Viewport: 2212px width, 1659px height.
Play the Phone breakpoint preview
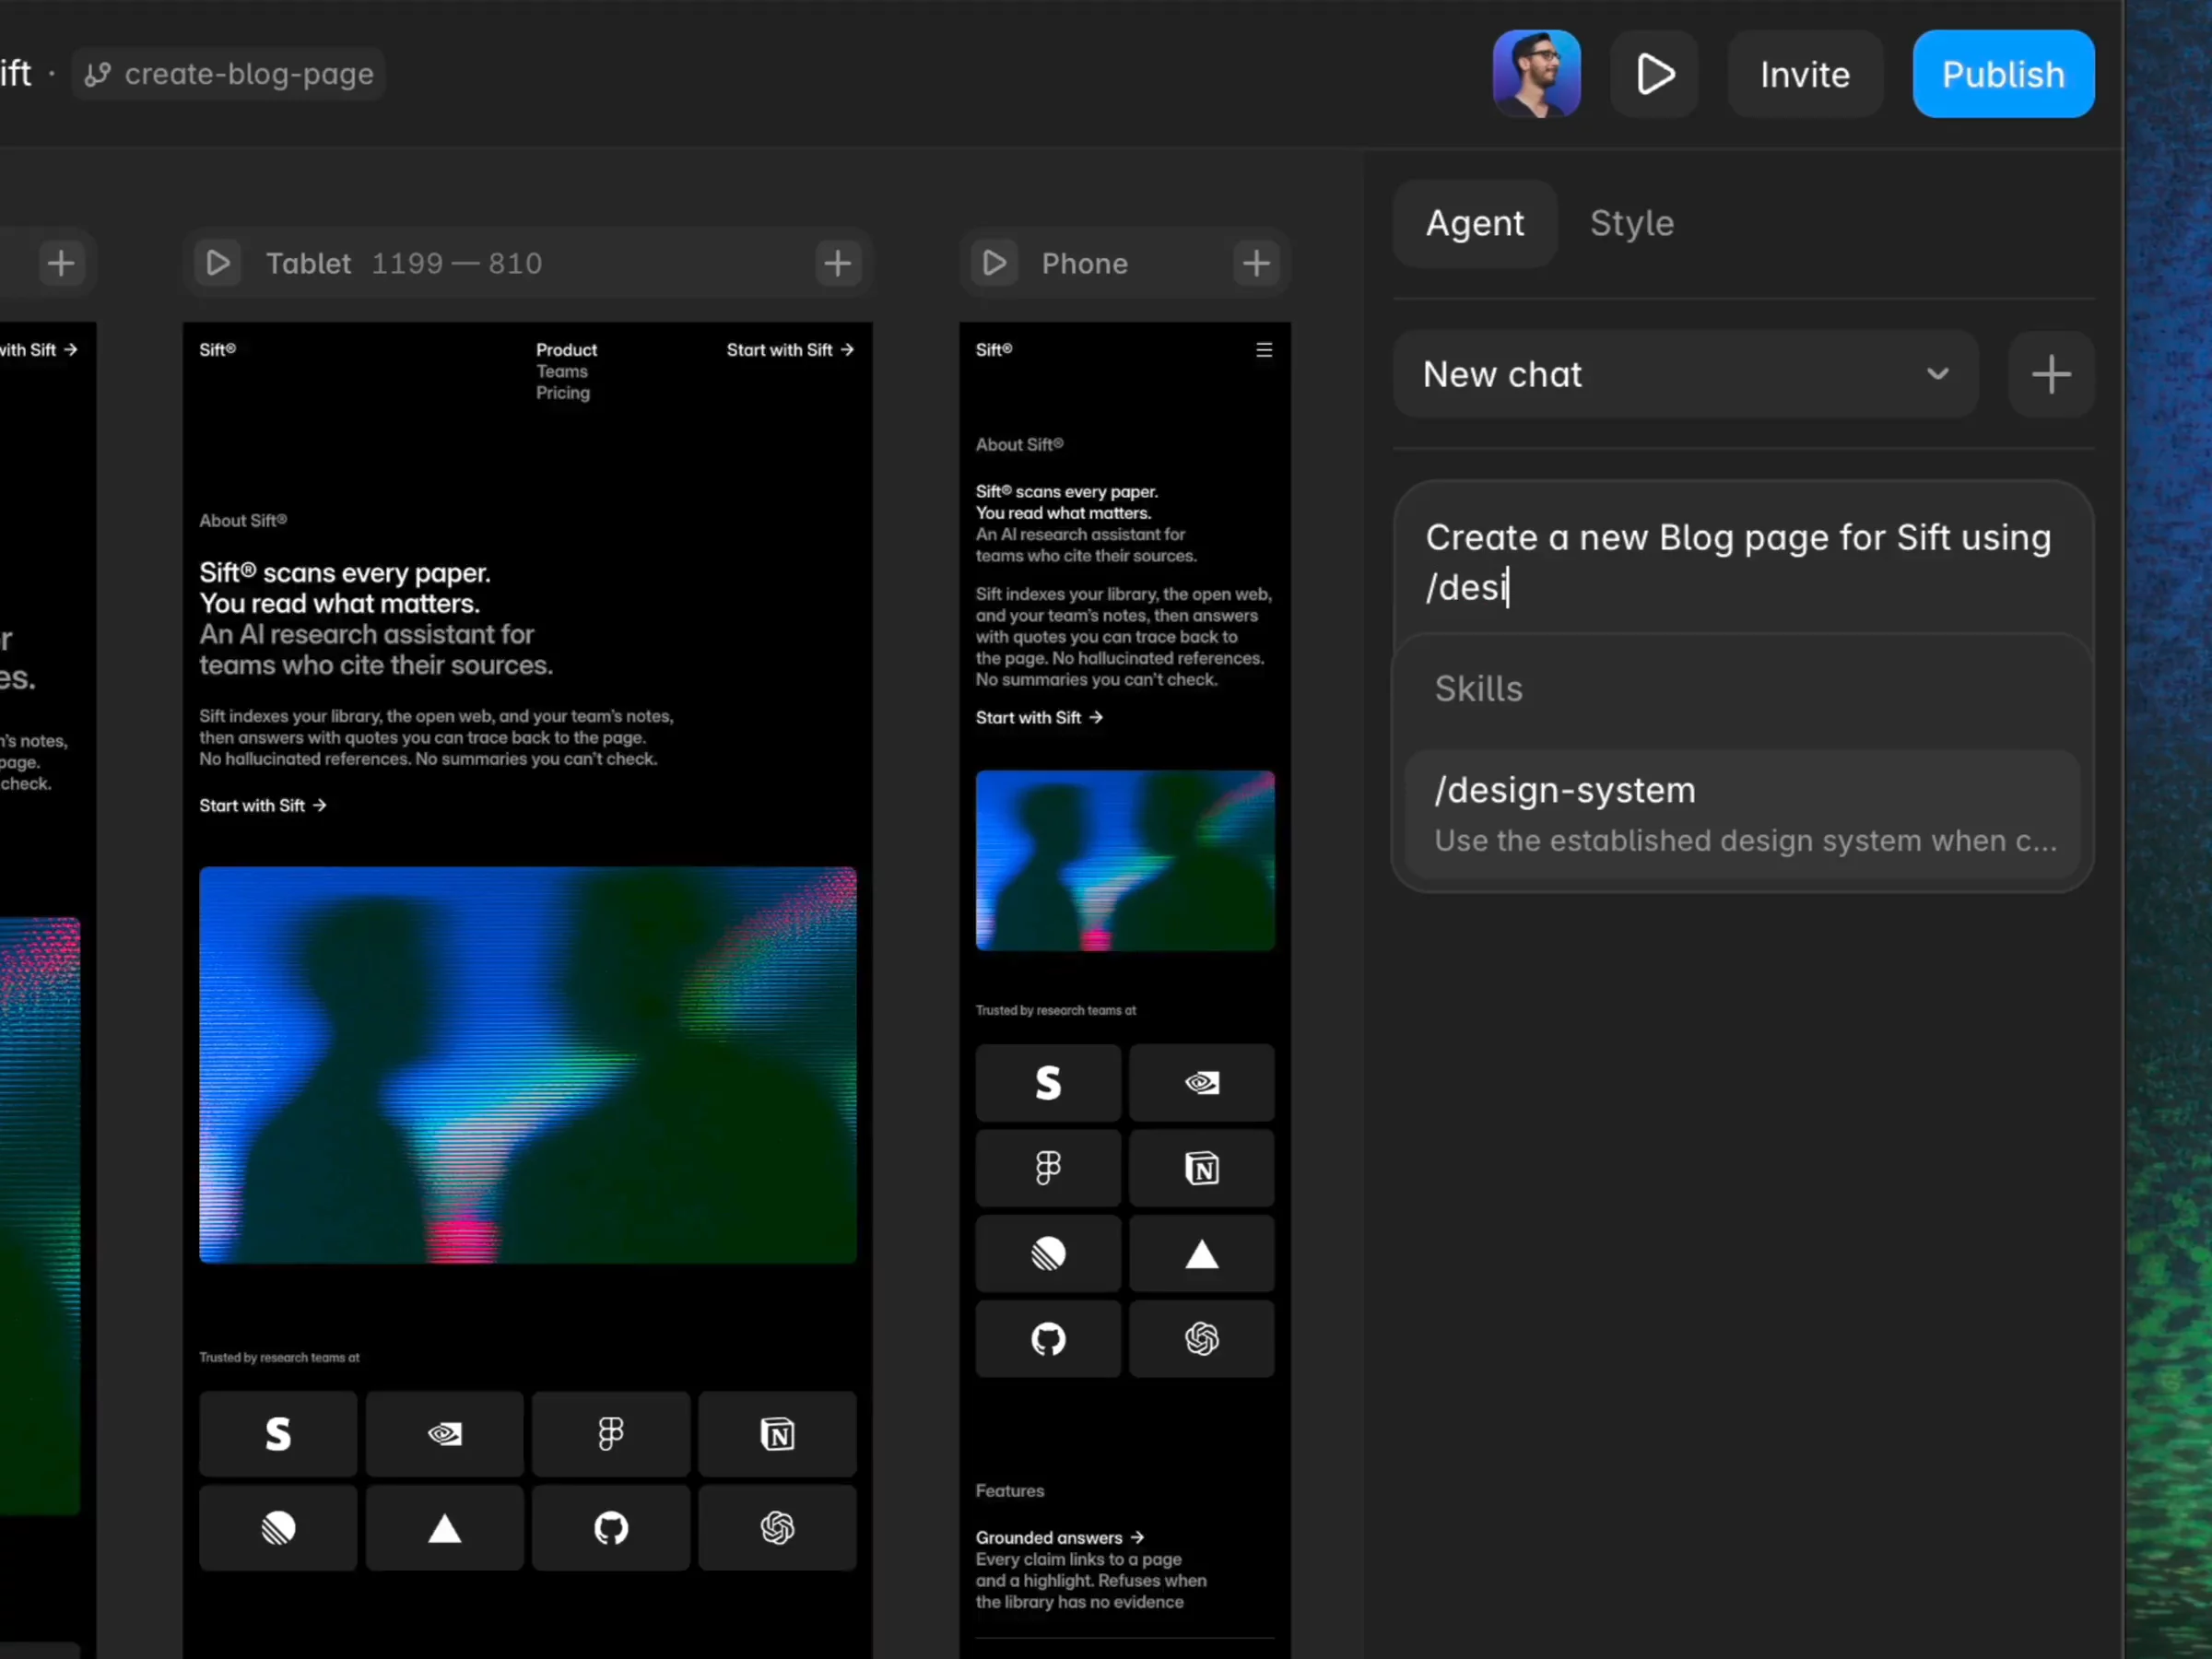coord(994,263)
